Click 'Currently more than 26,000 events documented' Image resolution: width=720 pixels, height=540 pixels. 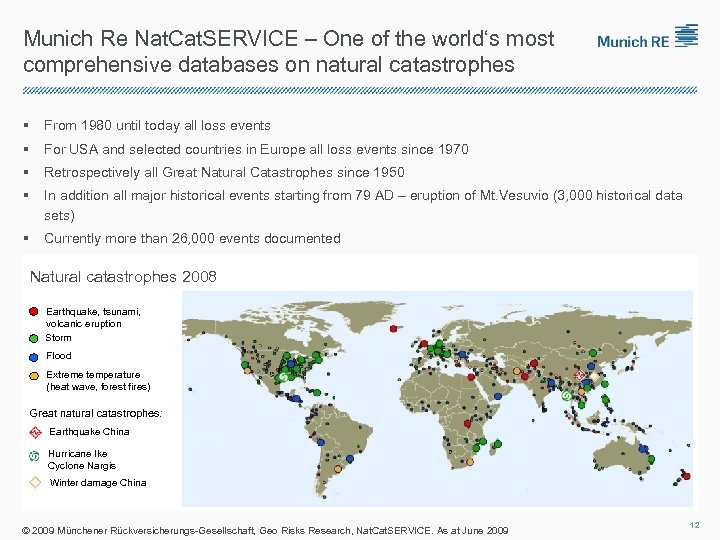(x=192, y=238)
